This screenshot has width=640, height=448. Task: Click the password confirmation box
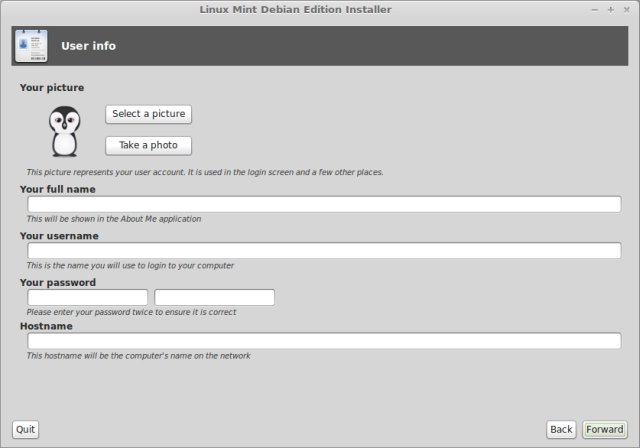pyautogui.click(x=215, y=297)
